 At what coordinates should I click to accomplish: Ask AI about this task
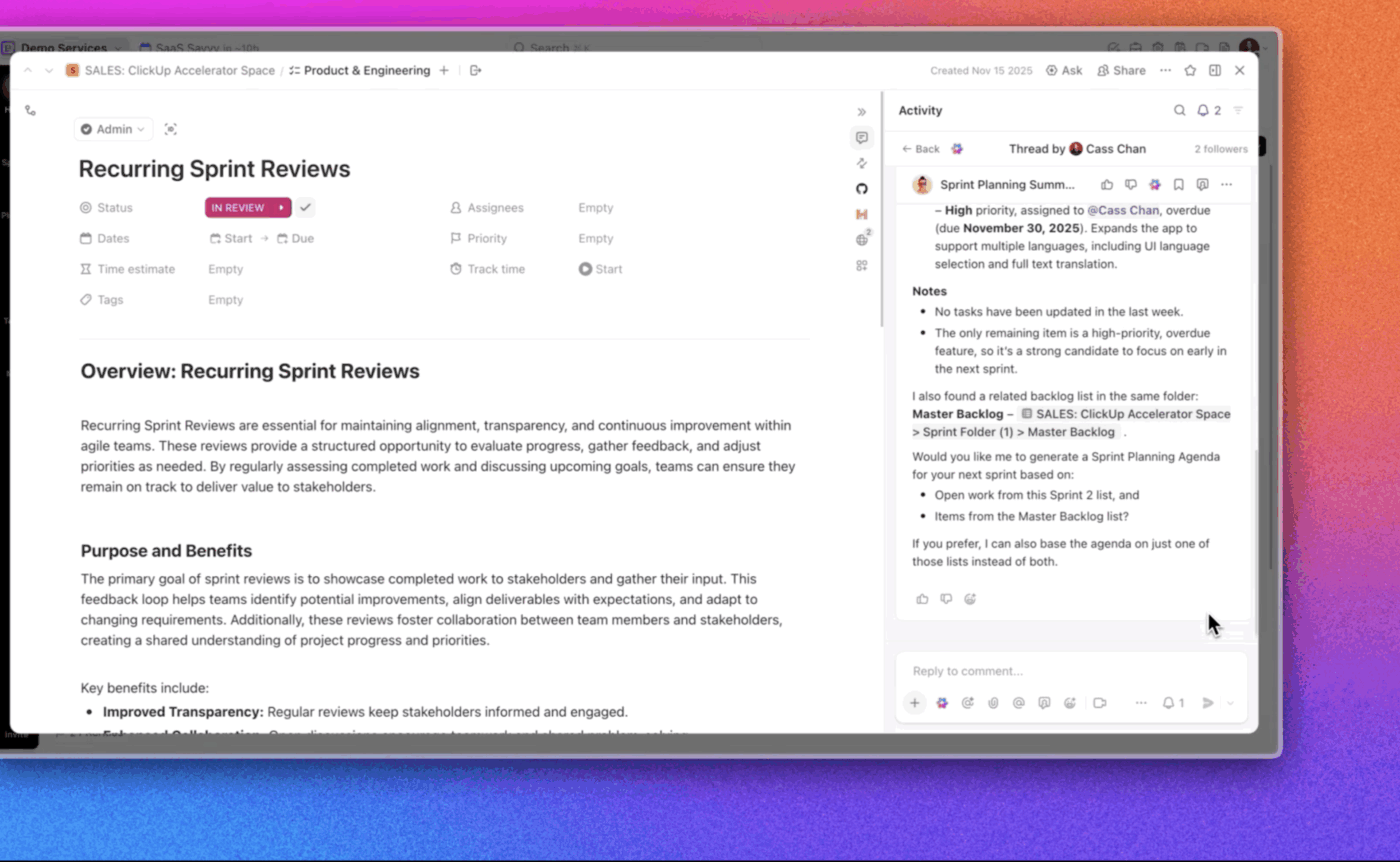(1064, 71)
